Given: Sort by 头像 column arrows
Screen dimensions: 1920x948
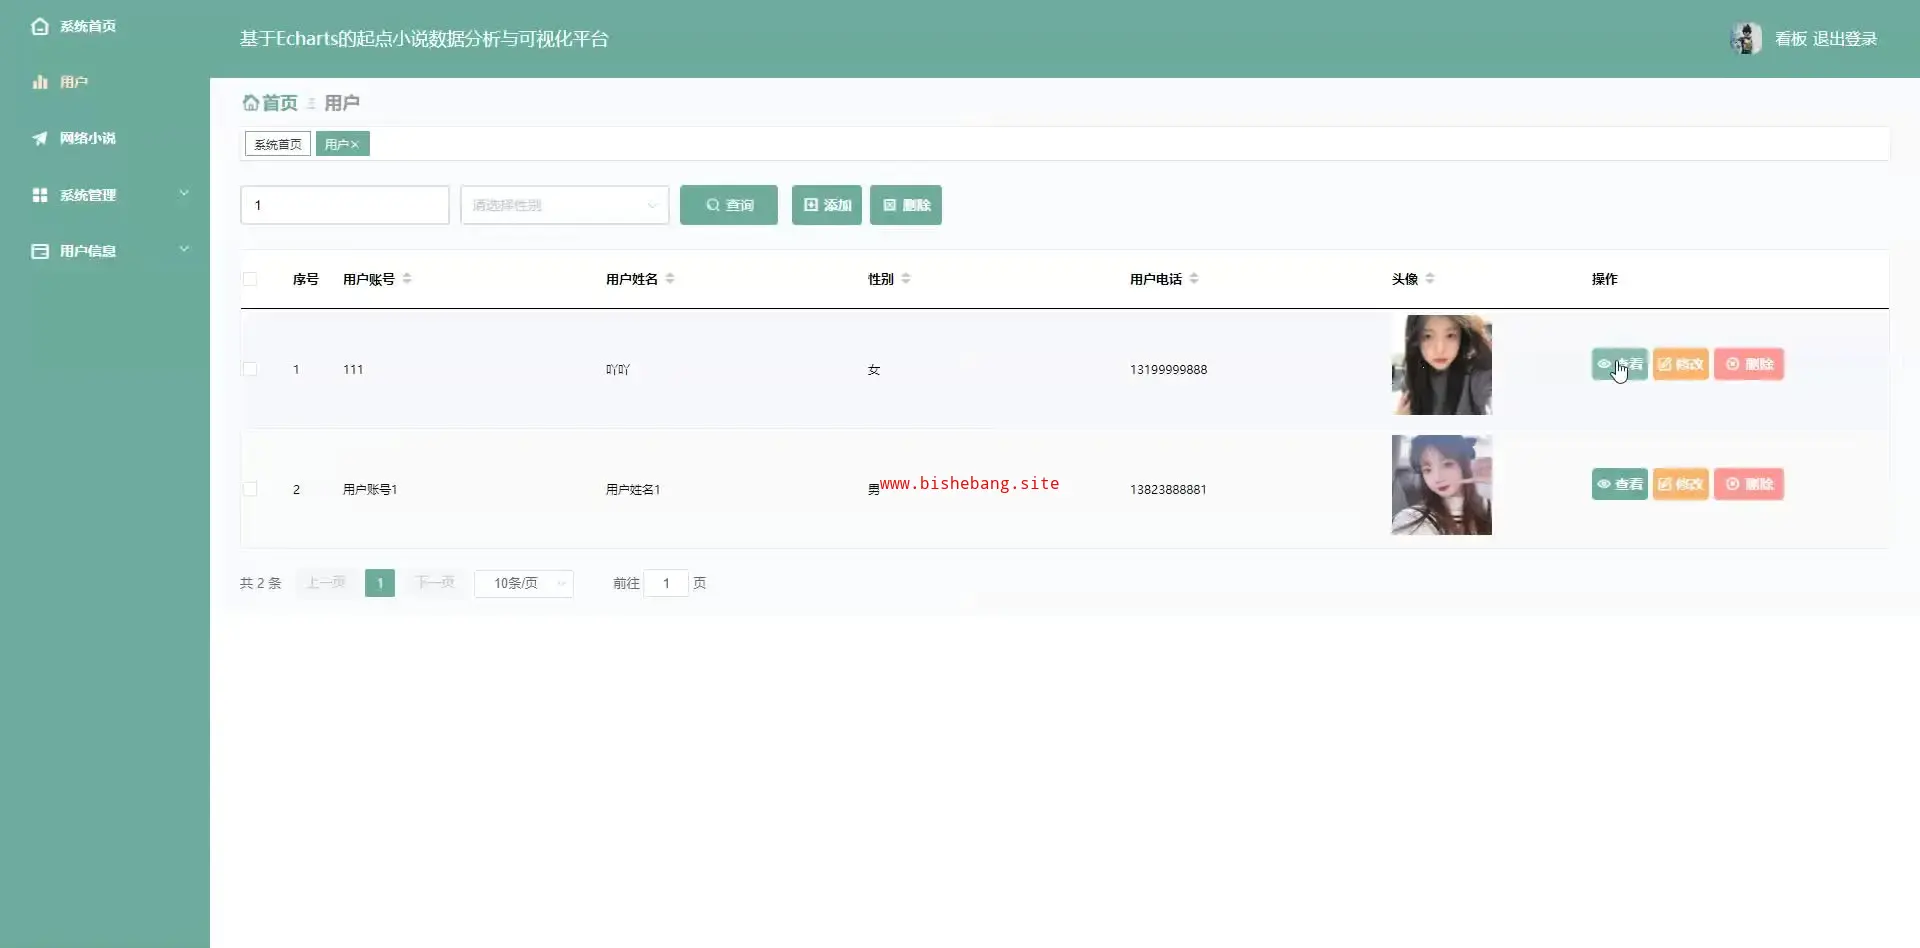Looking at the screenshot, I should click(1430, 279).
